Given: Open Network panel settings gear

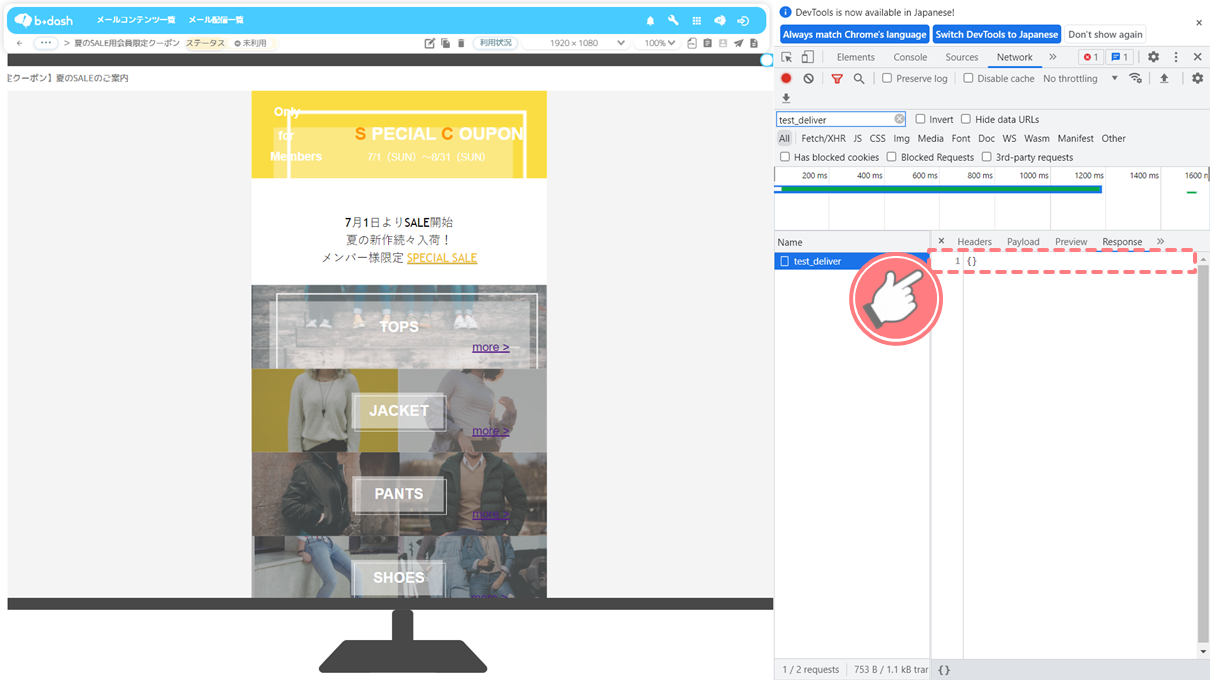Looking at the screenshot, I should point(1197,78).
